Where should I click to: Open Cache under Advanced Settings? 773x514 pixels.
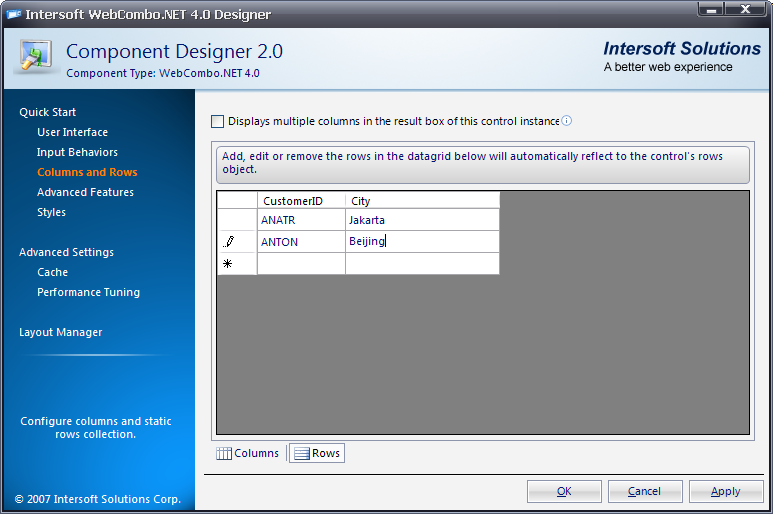[52, 272]
